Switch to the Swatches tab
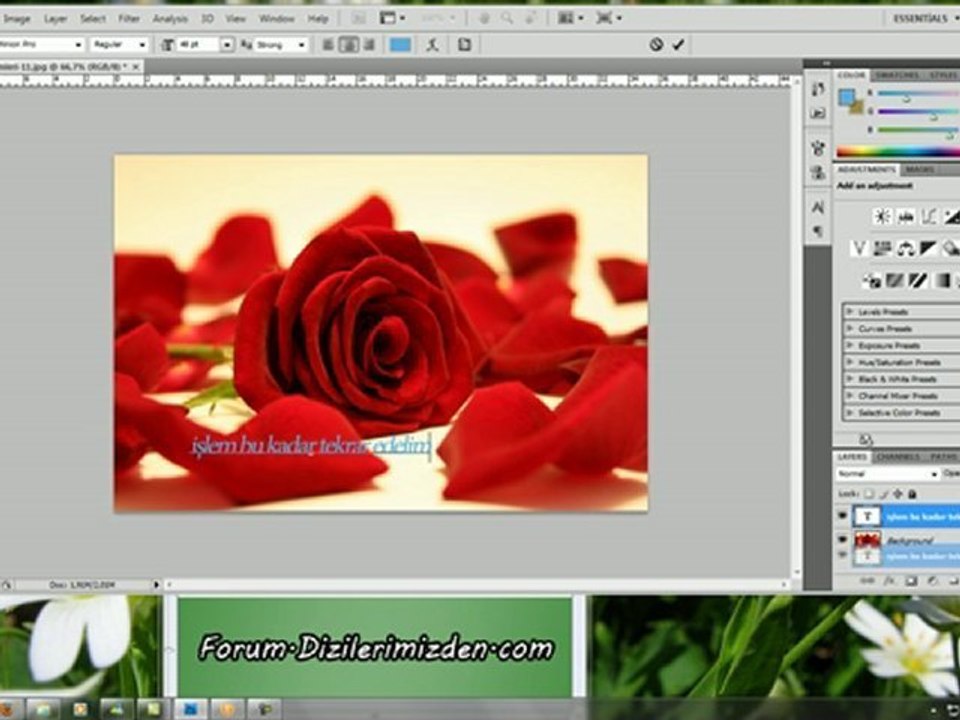The height and width of the screenshot is (720, 960). point(897,75)
